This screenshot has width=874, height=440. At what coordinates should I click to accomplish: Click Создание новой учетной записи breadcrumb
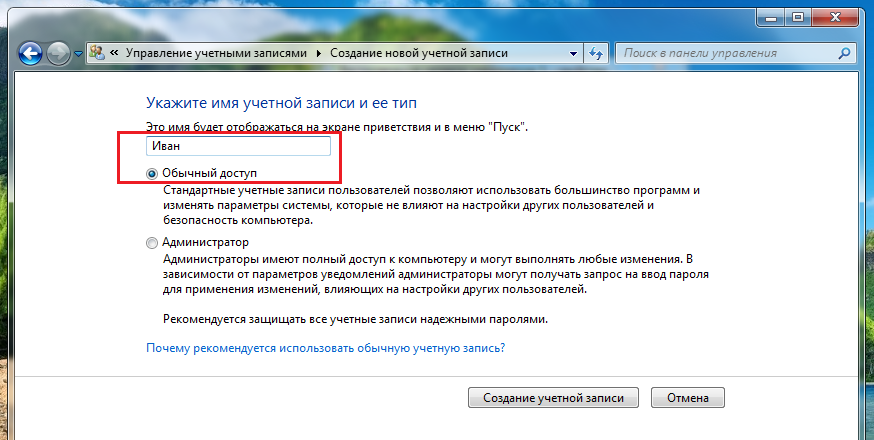click(x=418, y=52)
